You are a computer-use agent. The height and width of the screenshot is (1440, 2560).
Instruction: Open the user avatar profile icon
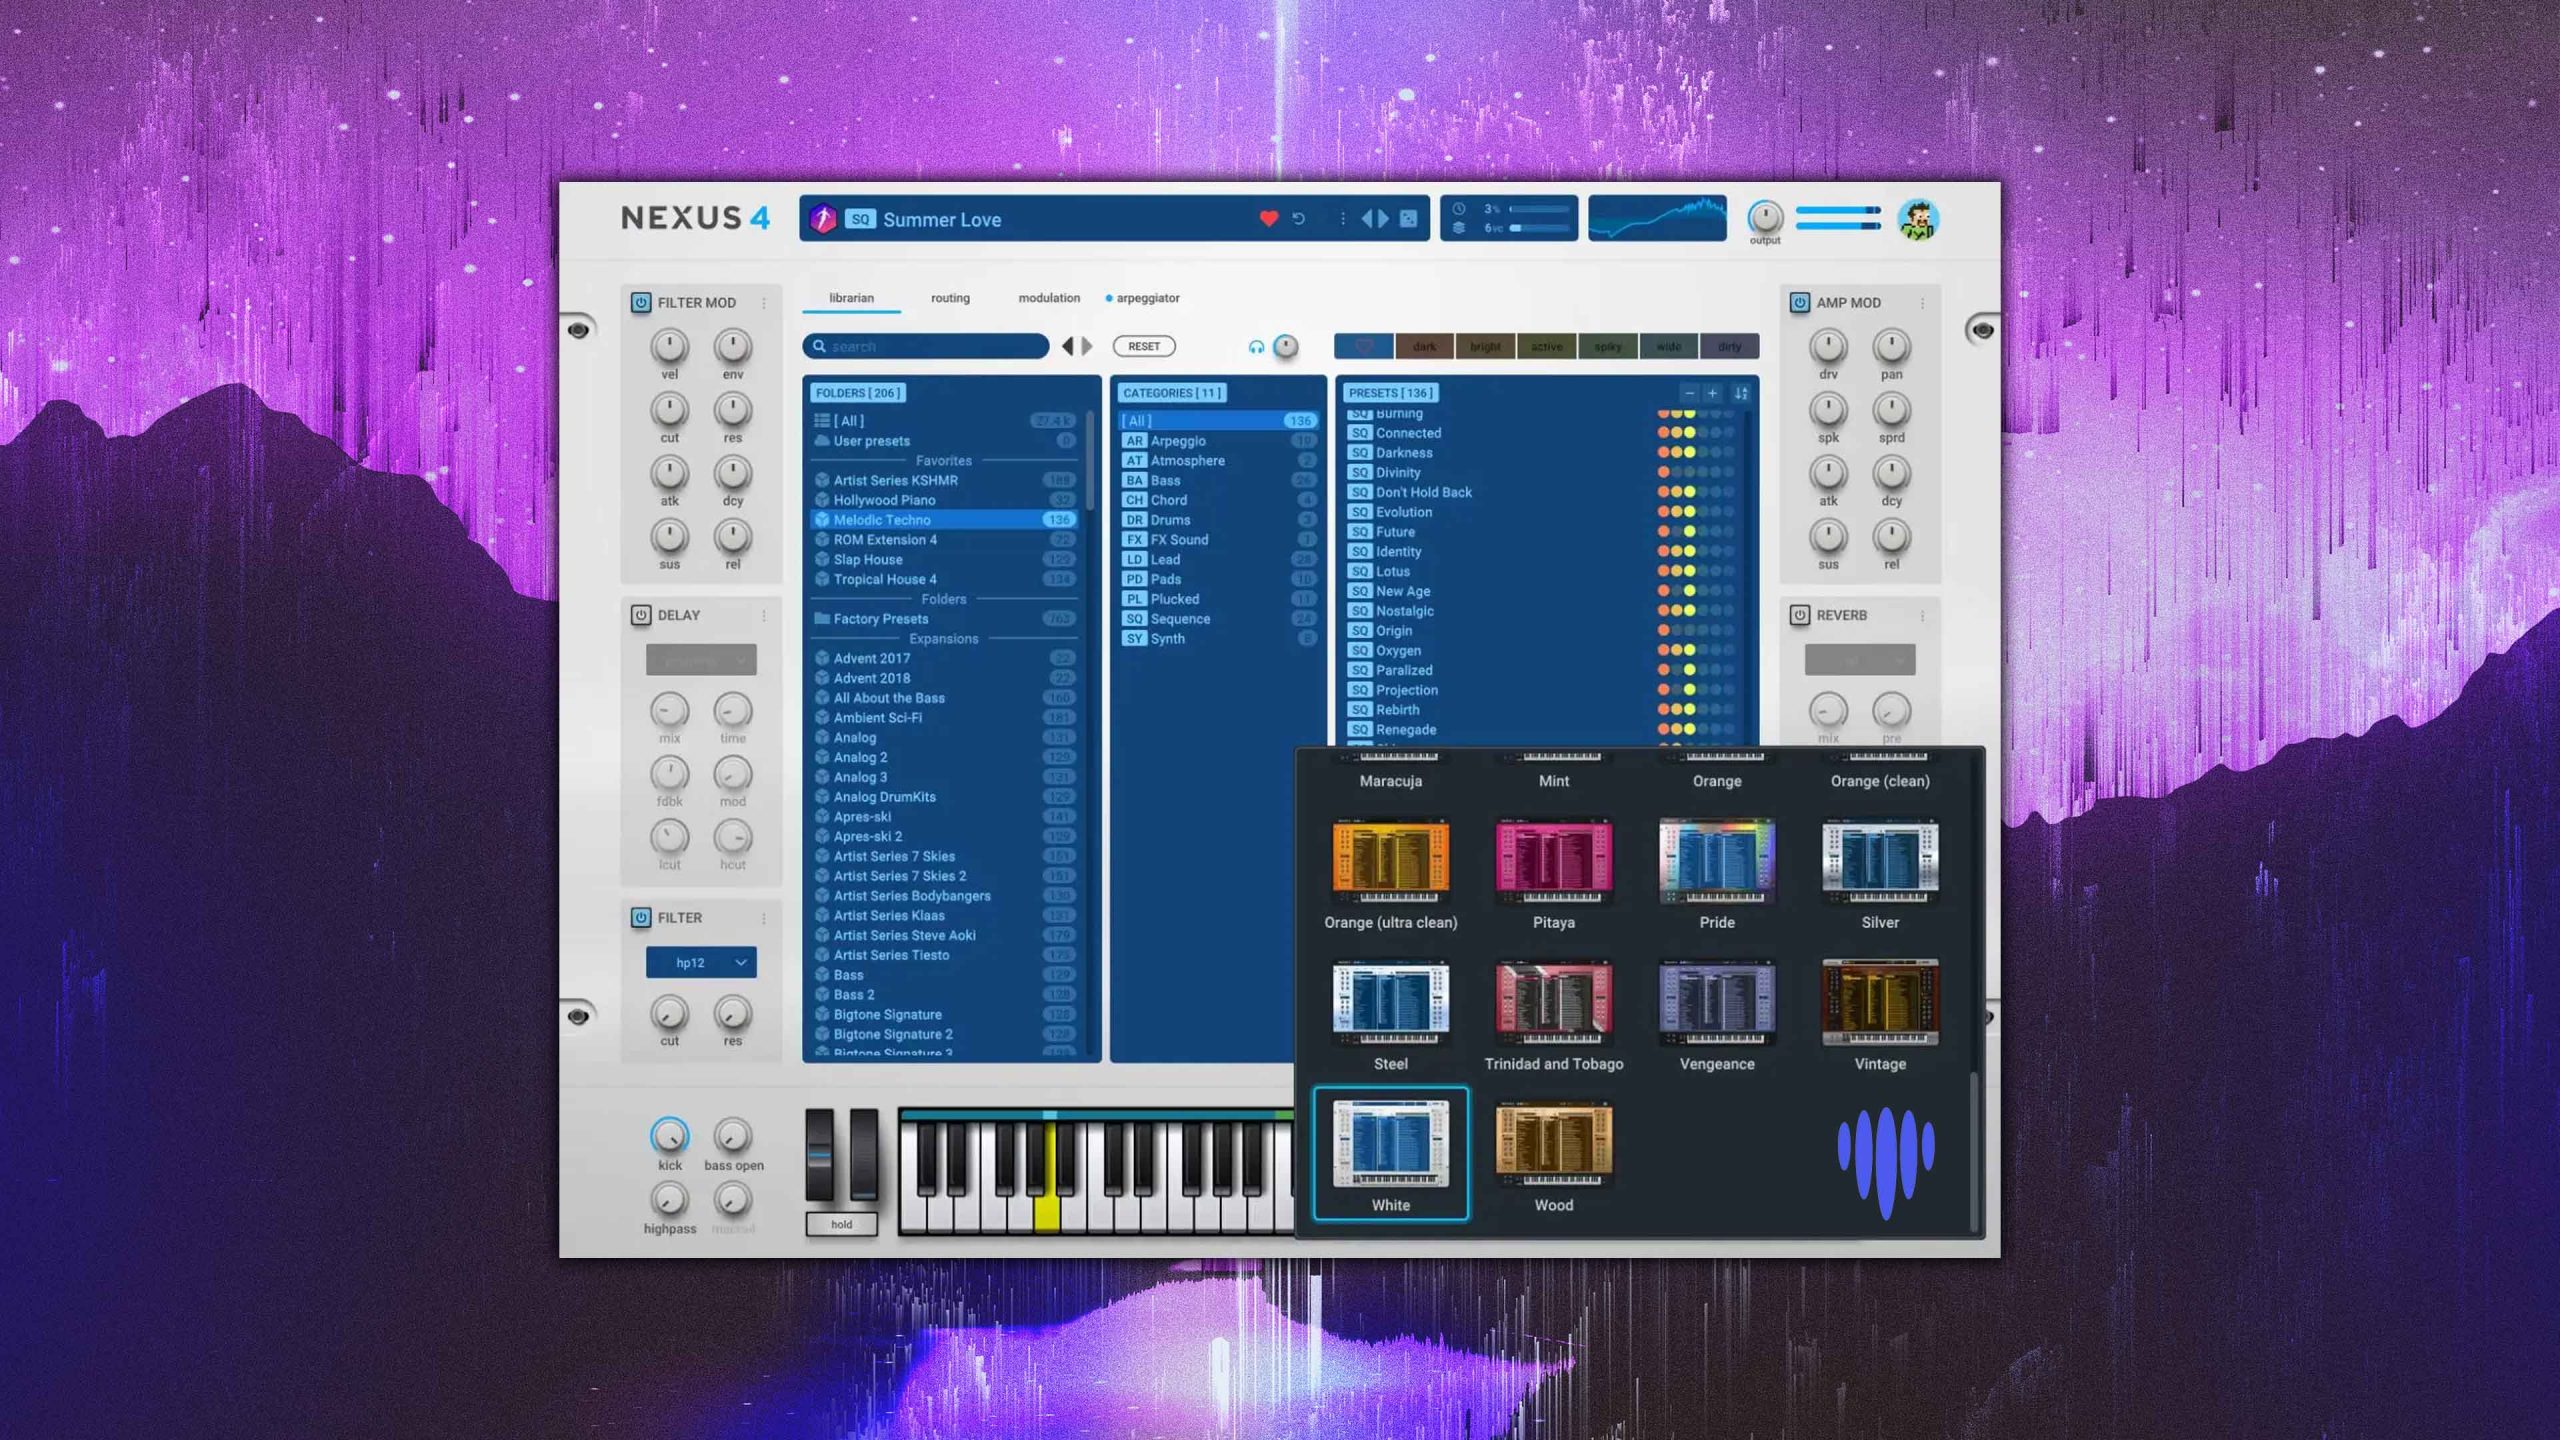pos(1918,220)
